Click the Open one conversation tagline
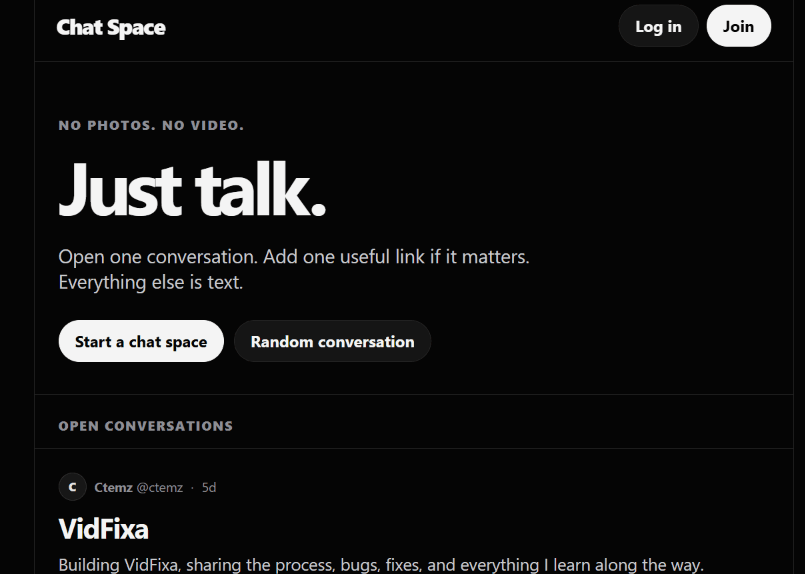Screen dimensions: 805x574 coord(294,269)
